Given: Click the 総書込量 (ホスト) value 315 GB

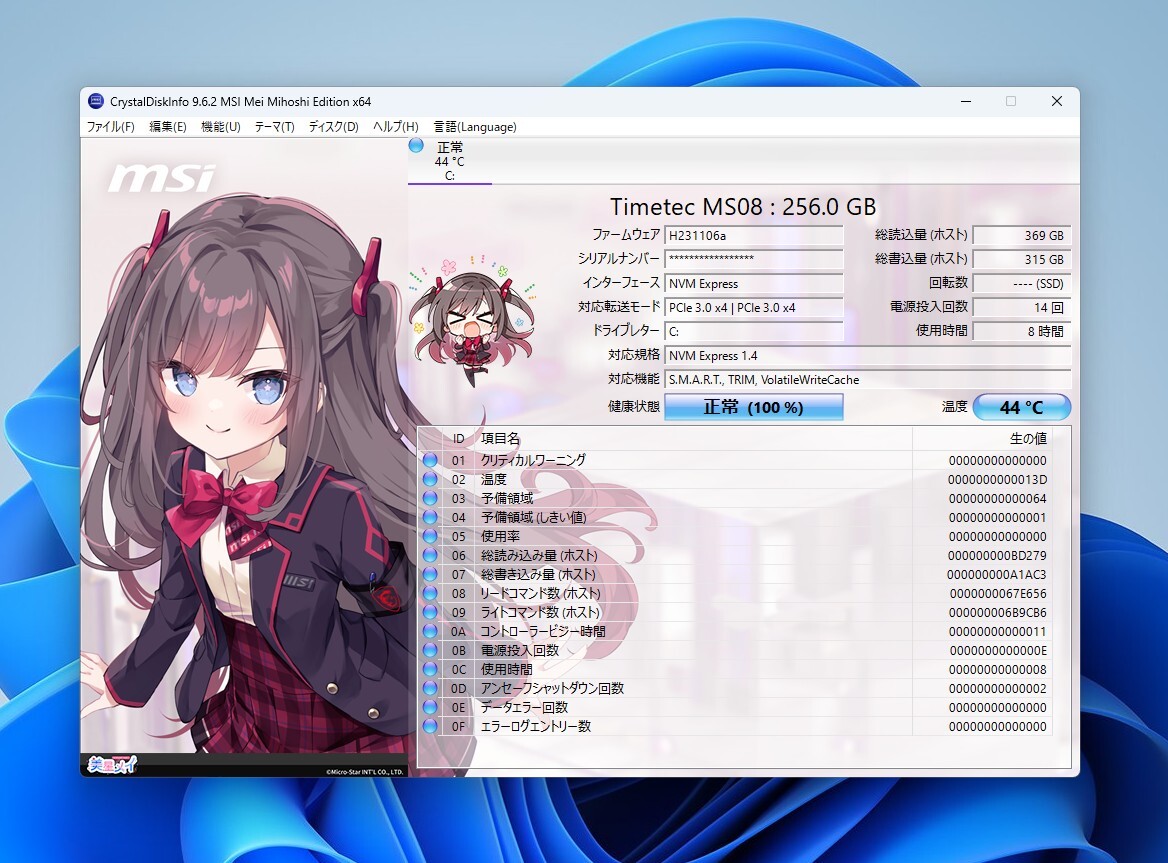Looking at the screenshot, I should 1022,259.
